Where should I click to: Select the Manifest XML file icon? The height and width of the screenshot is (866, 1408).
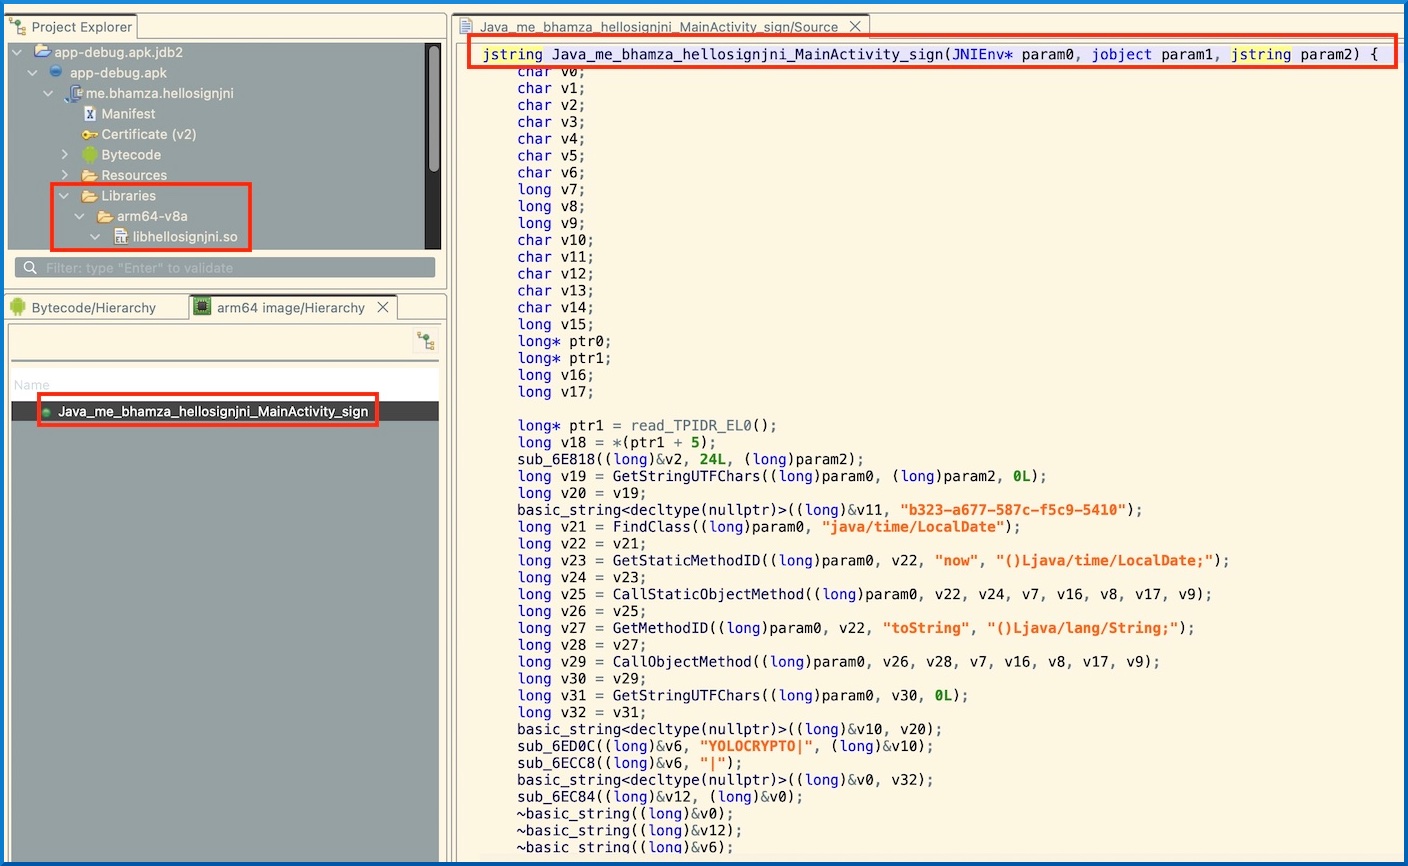point(90,114)
